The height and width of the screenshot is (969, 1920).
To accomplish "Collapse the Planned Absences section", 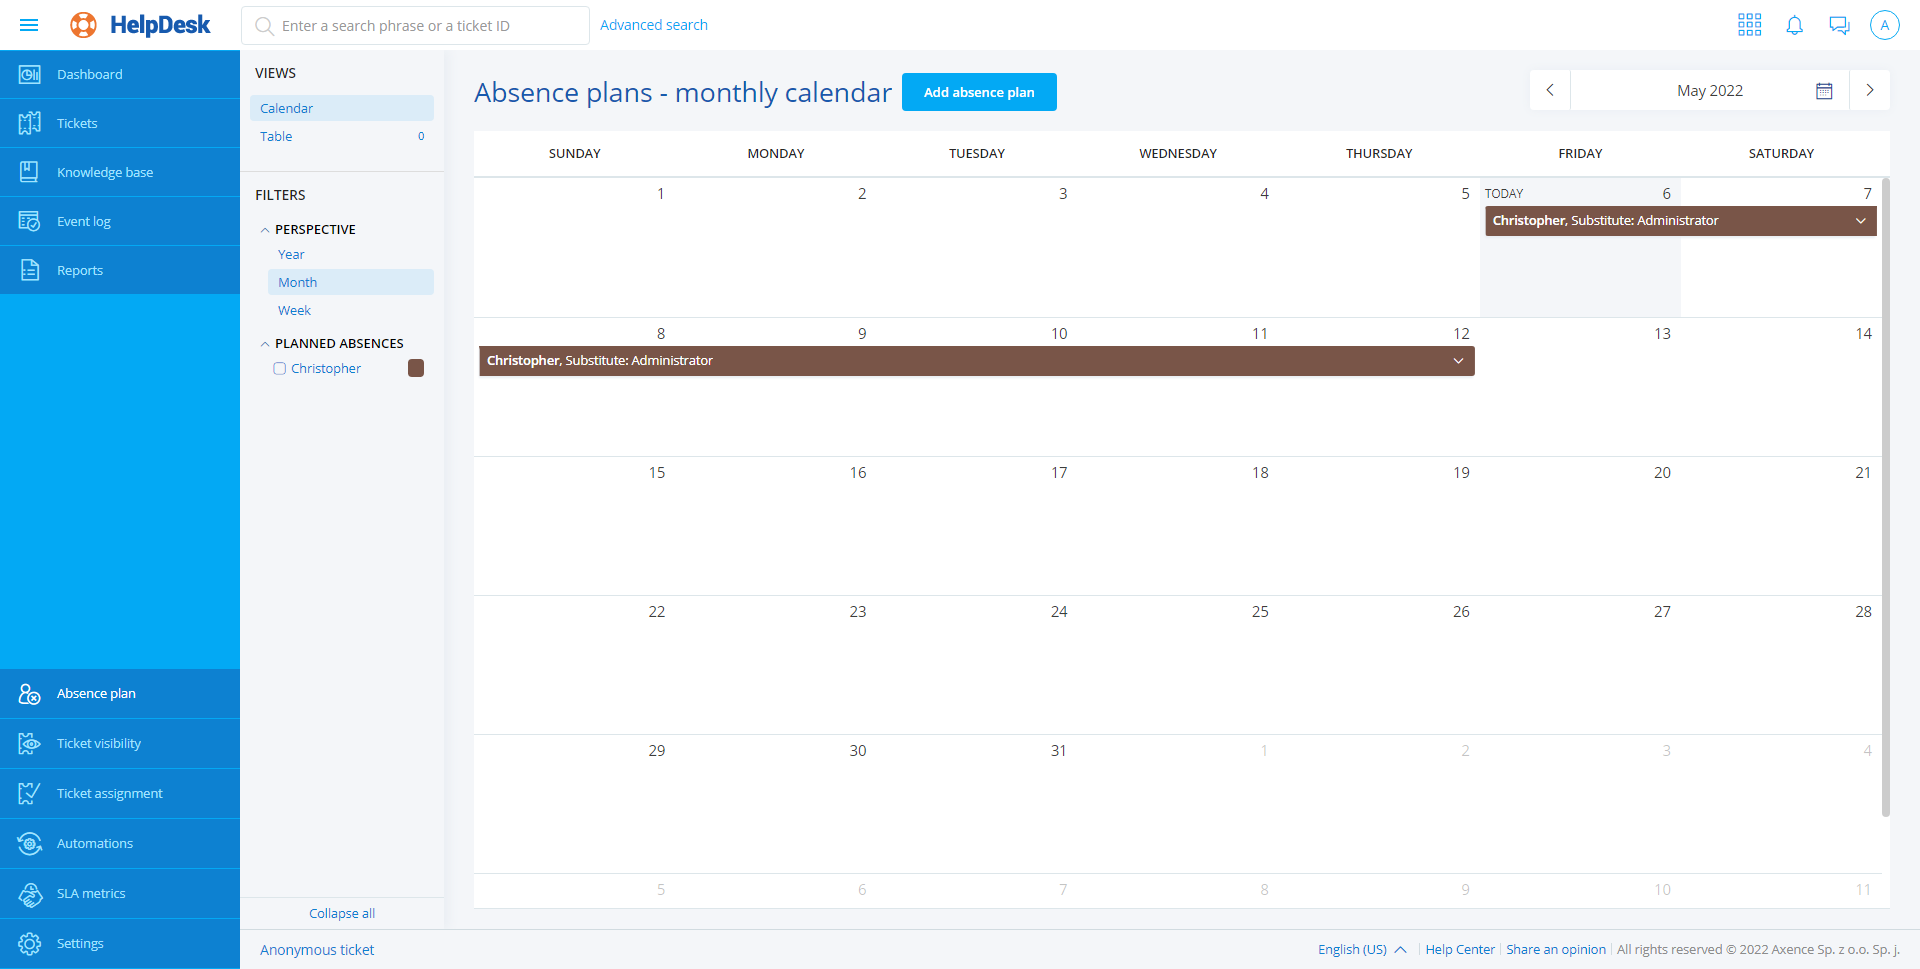I will [x=265, y=344].
